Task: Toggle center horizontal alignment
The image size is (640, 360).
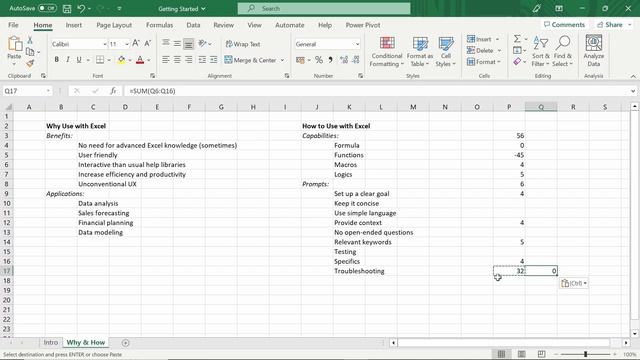Action: click(177, 60)
